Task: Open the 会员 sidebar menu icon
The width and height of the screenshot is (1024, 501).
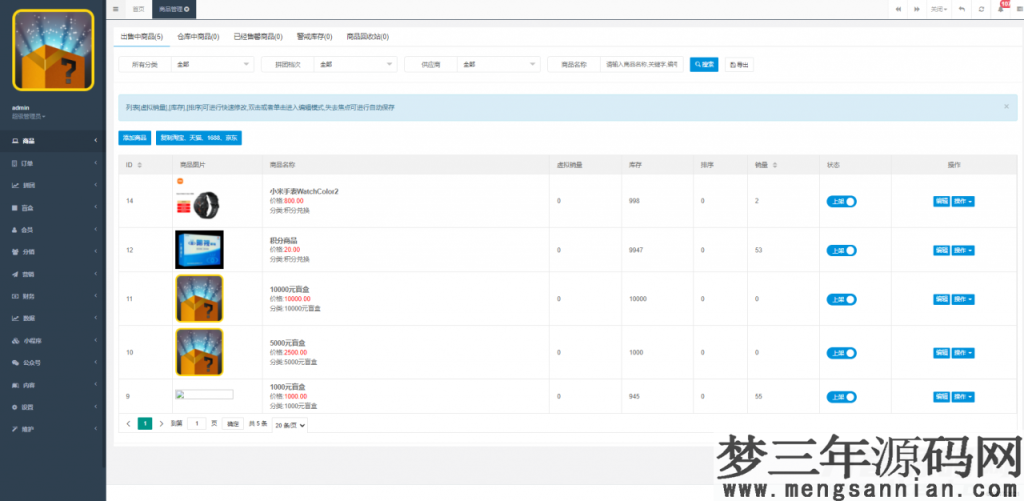Action: point(15,230)
